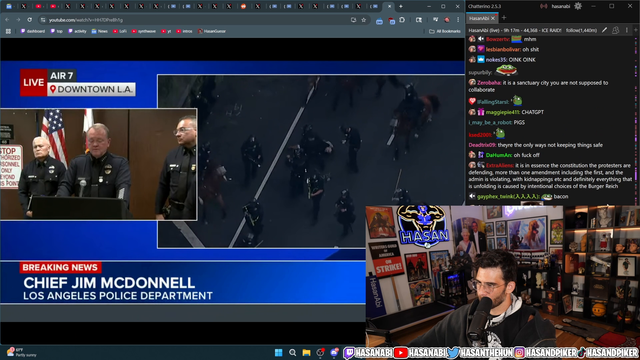Open the synthwave bookmark
The height and width of the screenshot is (360, 640).
tap(144, 31)
